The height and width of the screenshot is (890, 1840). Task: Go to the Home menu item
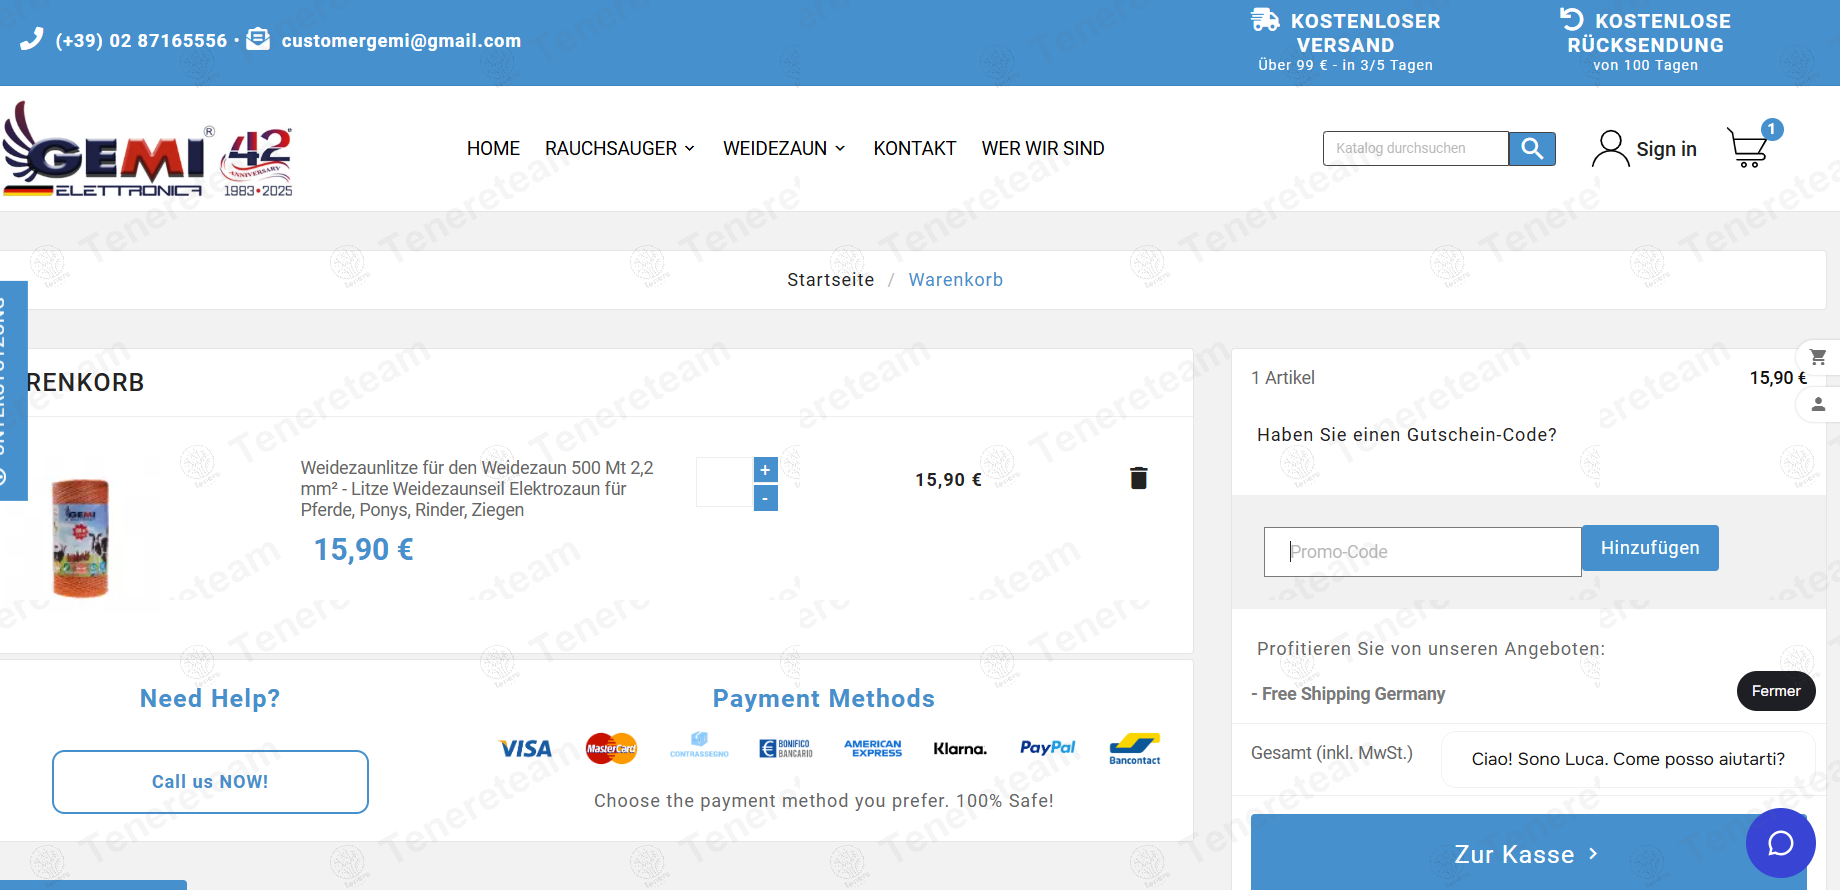(493, 149)
